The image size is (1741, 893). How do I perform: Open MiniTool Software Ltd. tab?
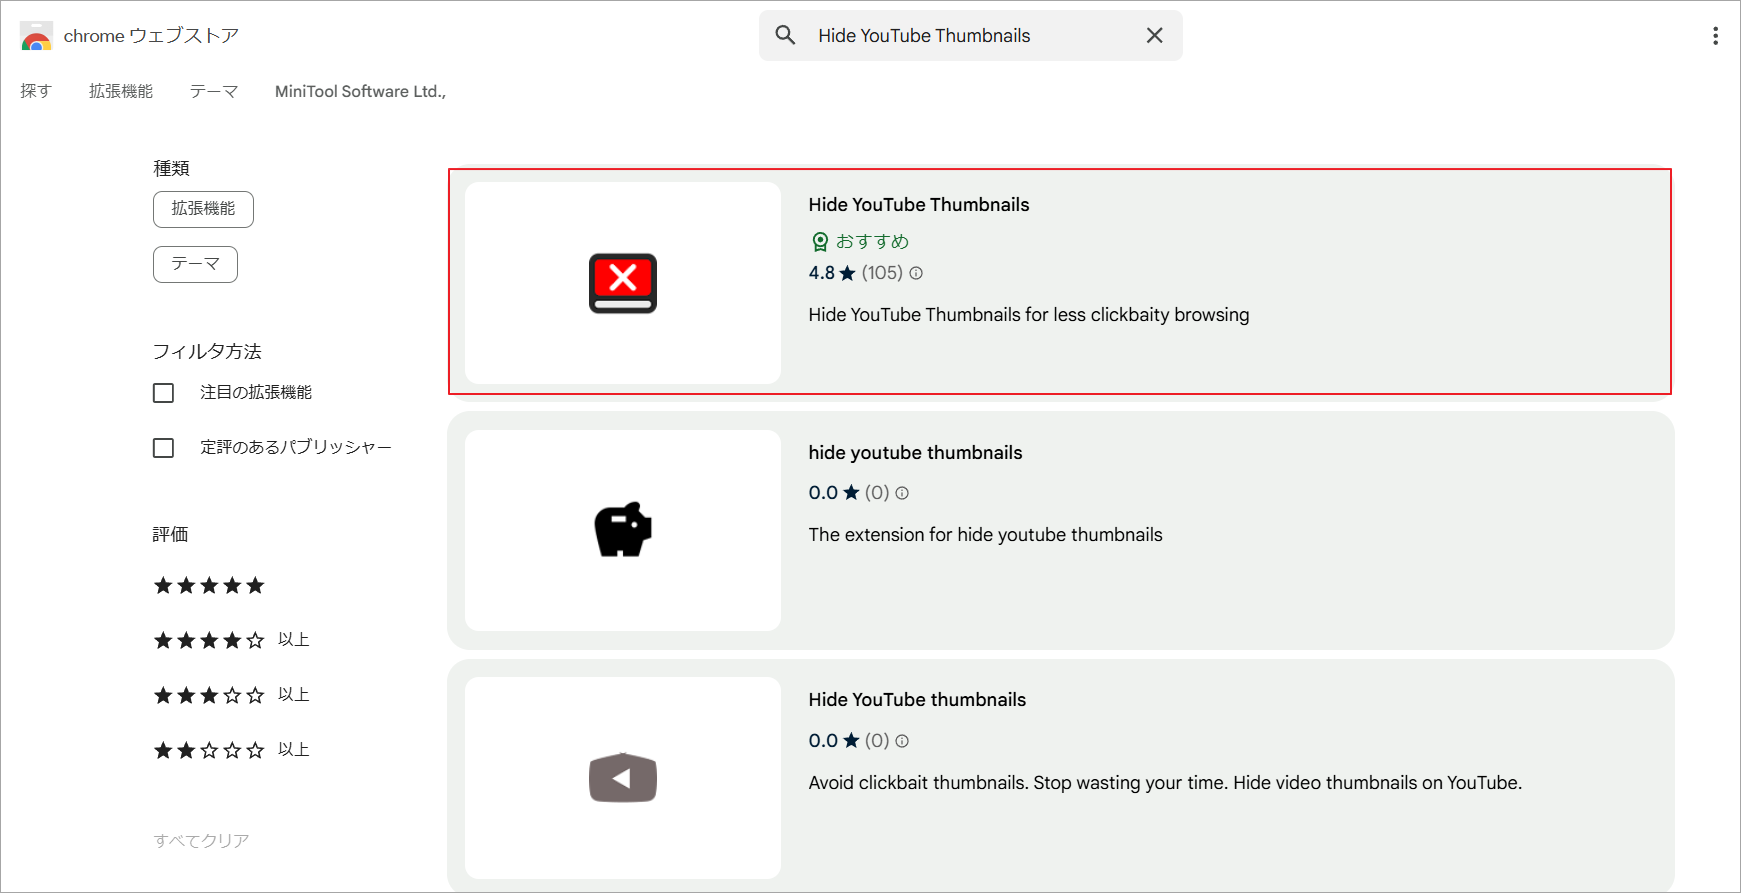coord(361,91)
